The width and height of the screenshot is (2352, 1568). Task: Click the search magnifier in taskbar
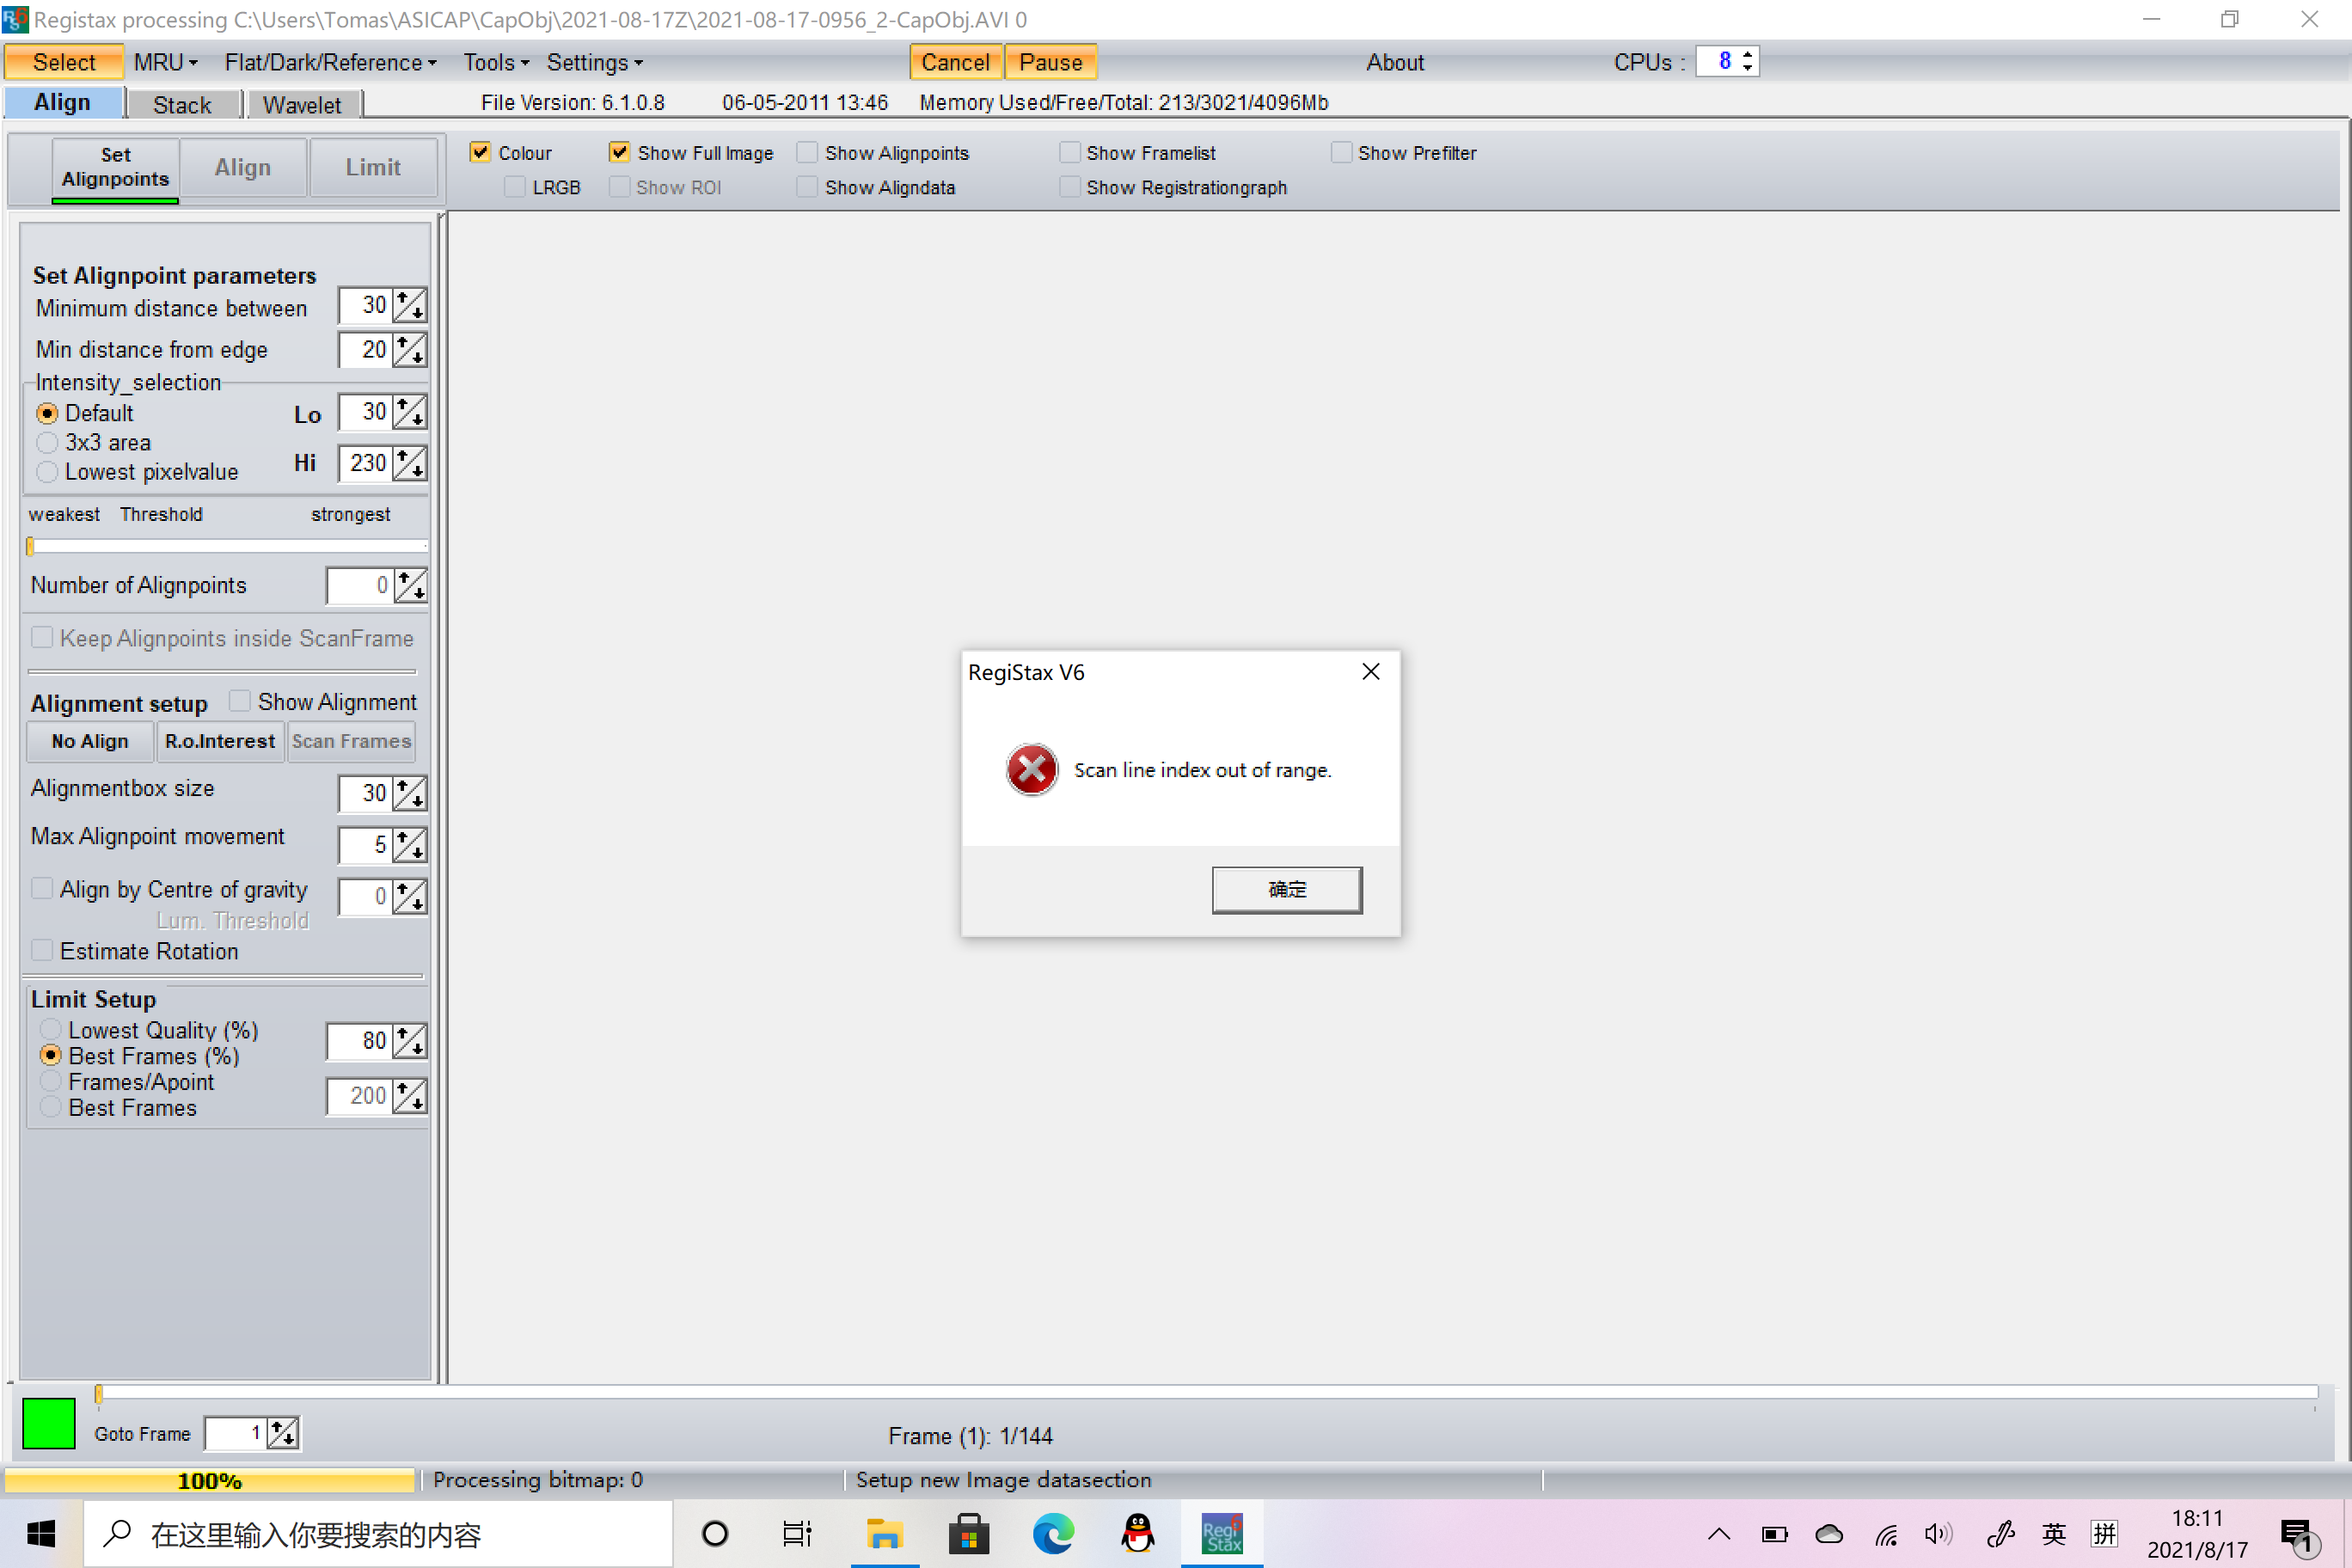click(x=118, y=1533)
